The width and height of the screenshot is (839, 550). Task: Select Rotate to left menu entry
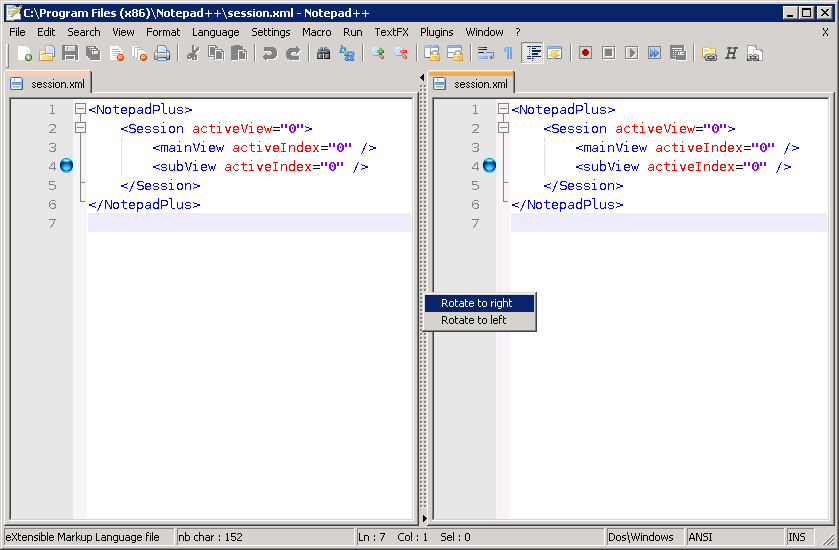(474, 320)
